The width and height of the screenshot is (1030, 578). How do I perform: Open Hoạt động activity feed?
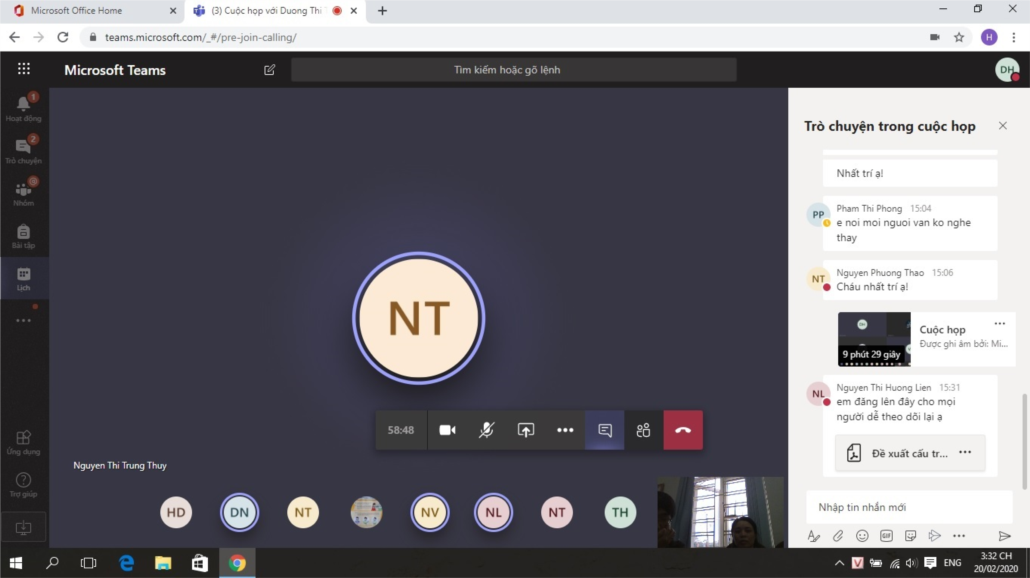pos(24,108)
